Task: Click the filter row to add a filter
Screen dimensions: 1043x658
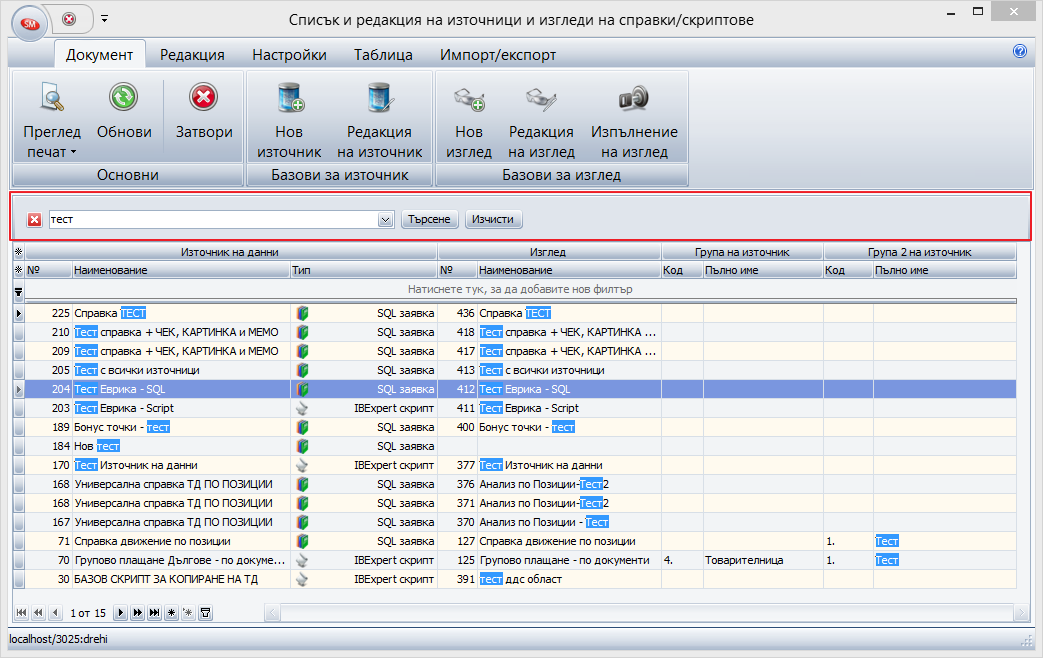Action: (x=520, y=289)
